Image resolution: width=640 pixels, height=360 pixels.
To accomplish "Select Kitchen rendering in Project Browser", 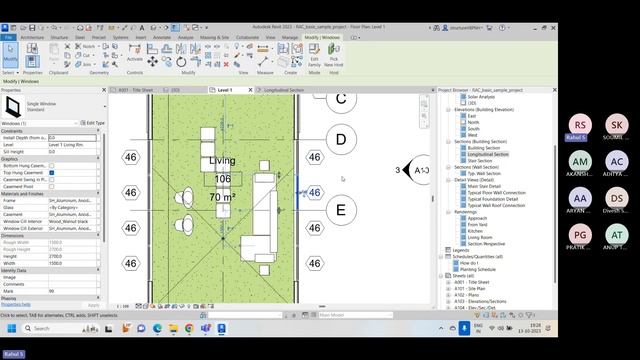I will click(x=475, y=231).
